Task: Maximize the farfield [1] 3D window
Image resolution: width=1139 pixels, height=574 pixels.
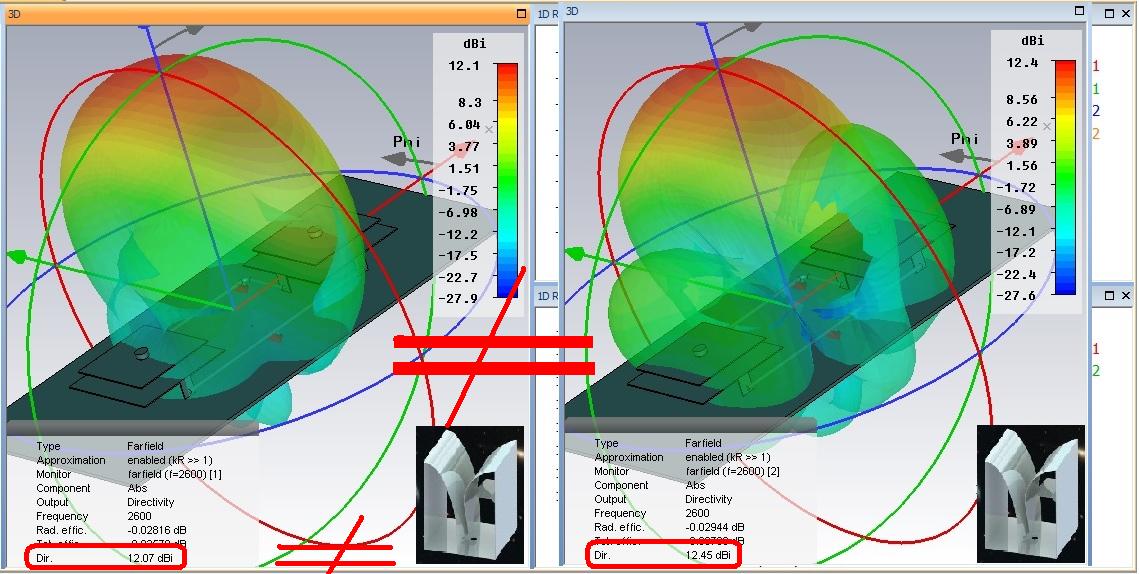Action: tap(521, 14)
